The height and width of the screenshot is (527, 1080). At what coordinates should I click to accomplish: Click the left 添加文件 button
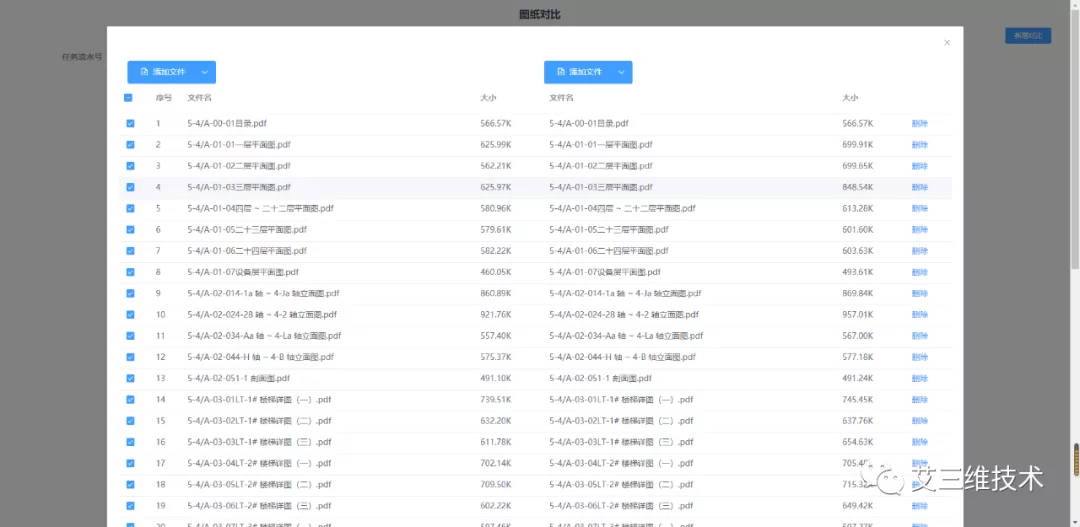coord(164,72)
